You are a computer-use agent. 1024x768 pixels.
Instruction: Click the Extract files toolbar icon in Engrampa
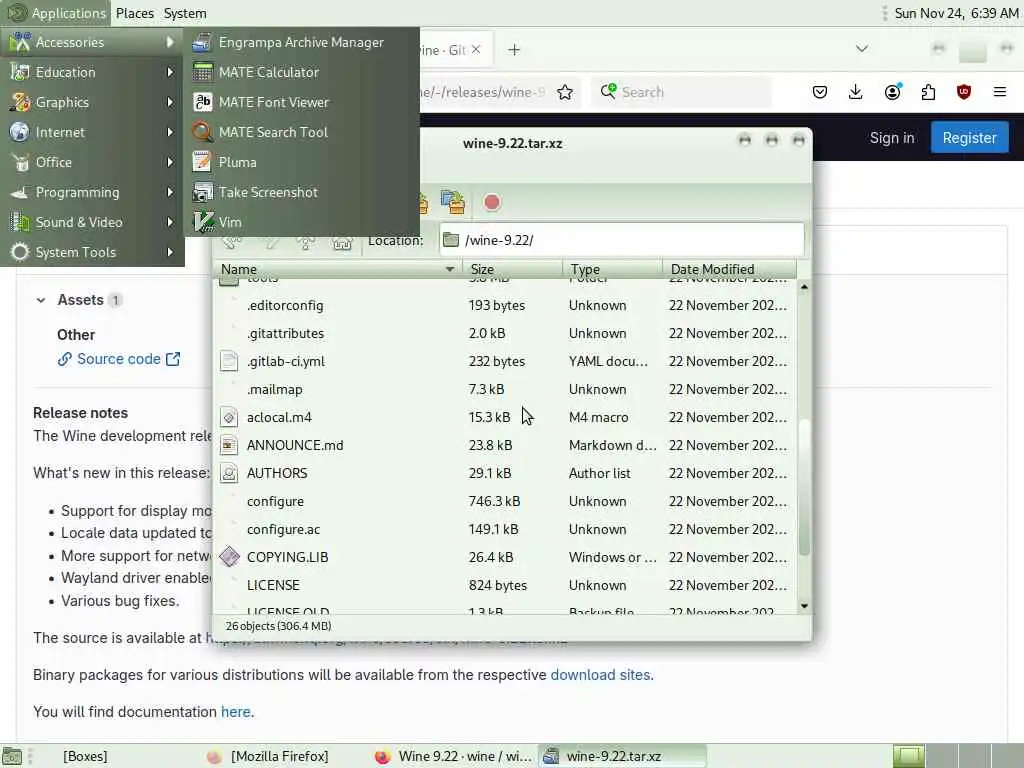point(453,202)
